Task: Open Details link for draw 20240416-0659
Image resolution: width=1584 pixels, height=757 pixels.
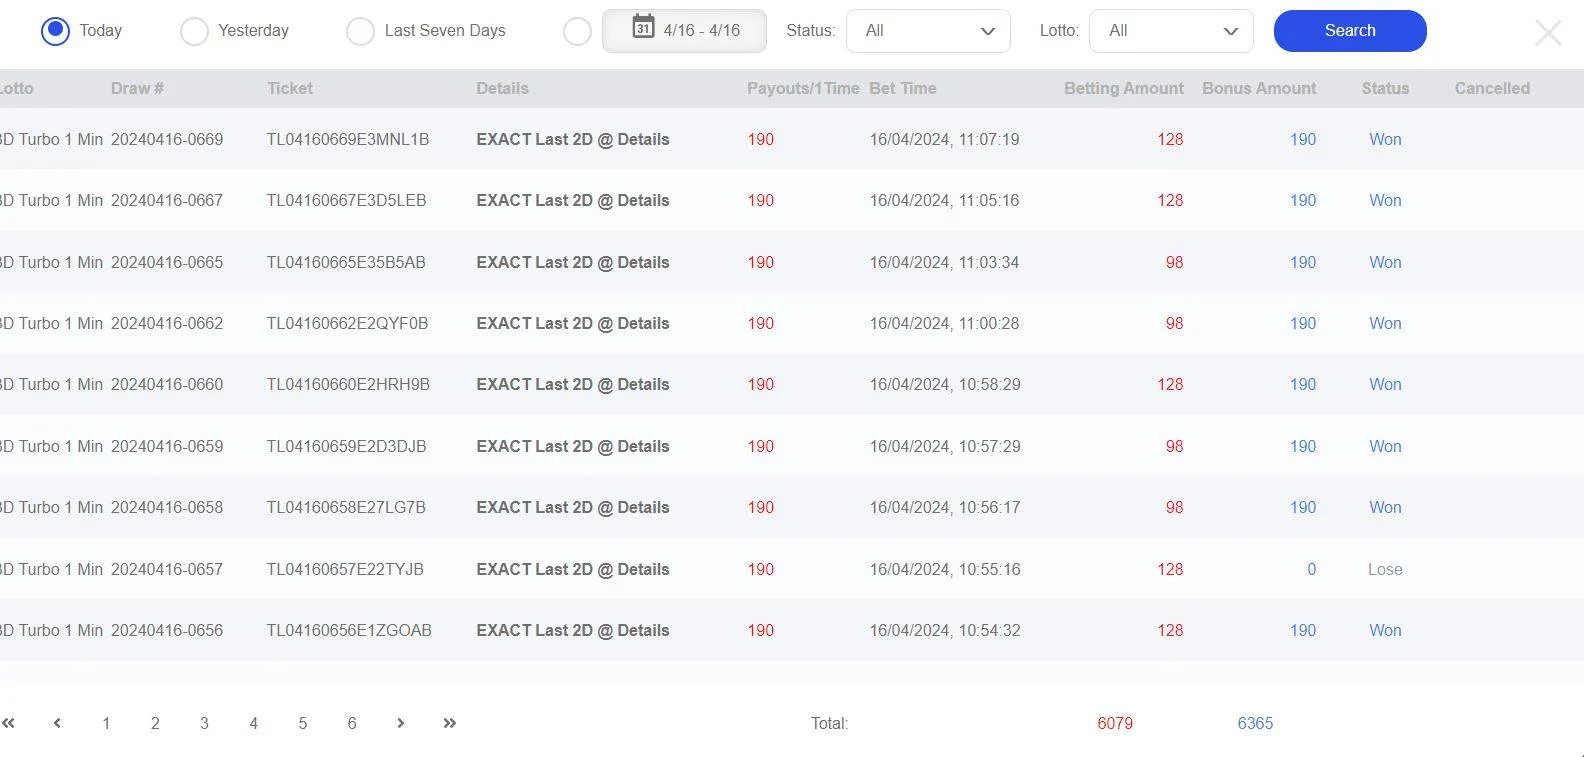Action: (572, 446)
